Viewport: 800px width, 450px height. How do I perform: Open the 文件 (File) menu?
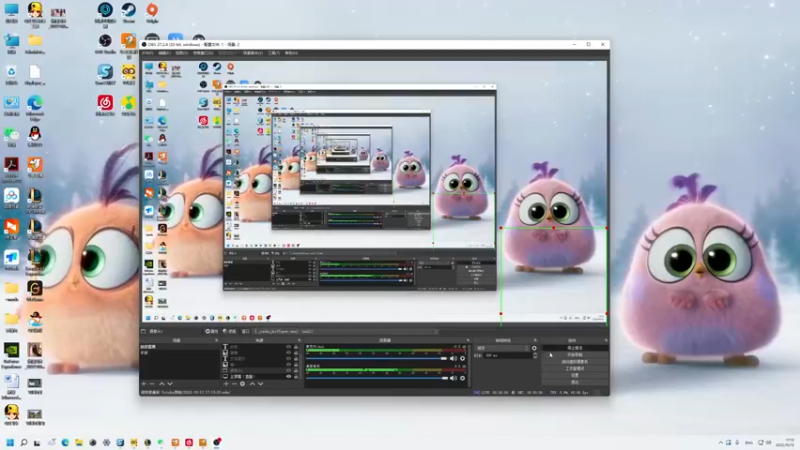coord(147,53)
